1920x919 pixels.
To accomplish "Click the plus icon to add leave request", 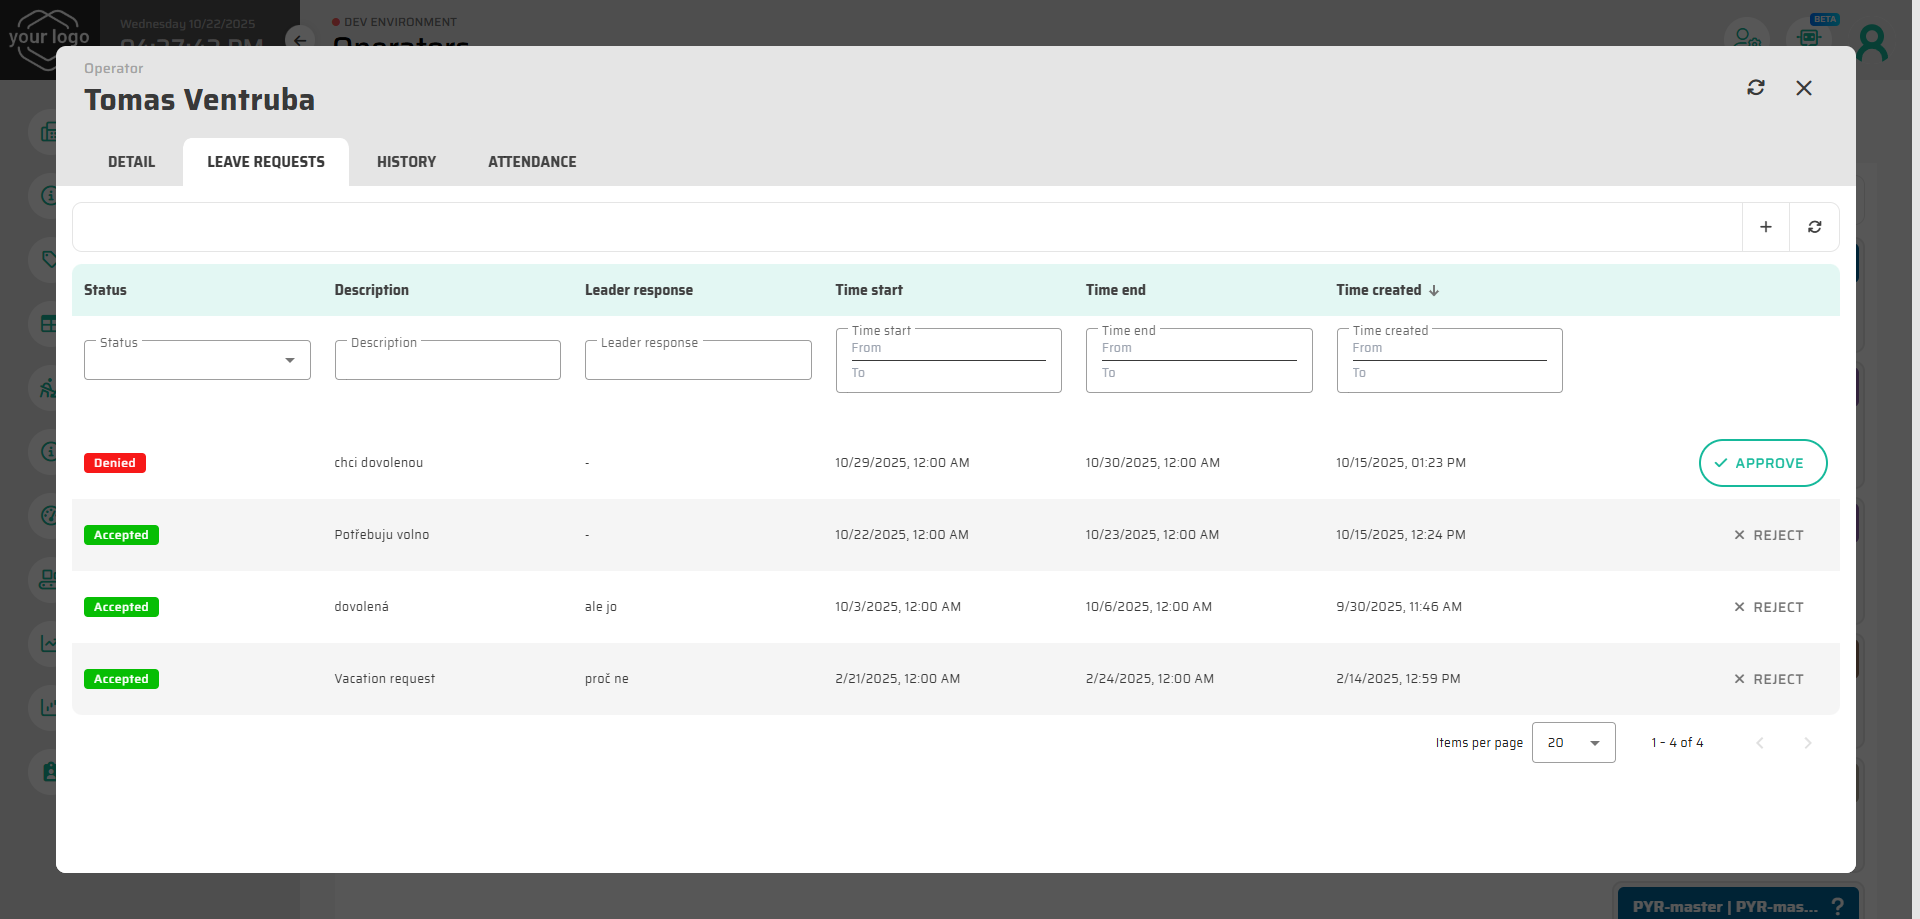I will point(1766,227).
